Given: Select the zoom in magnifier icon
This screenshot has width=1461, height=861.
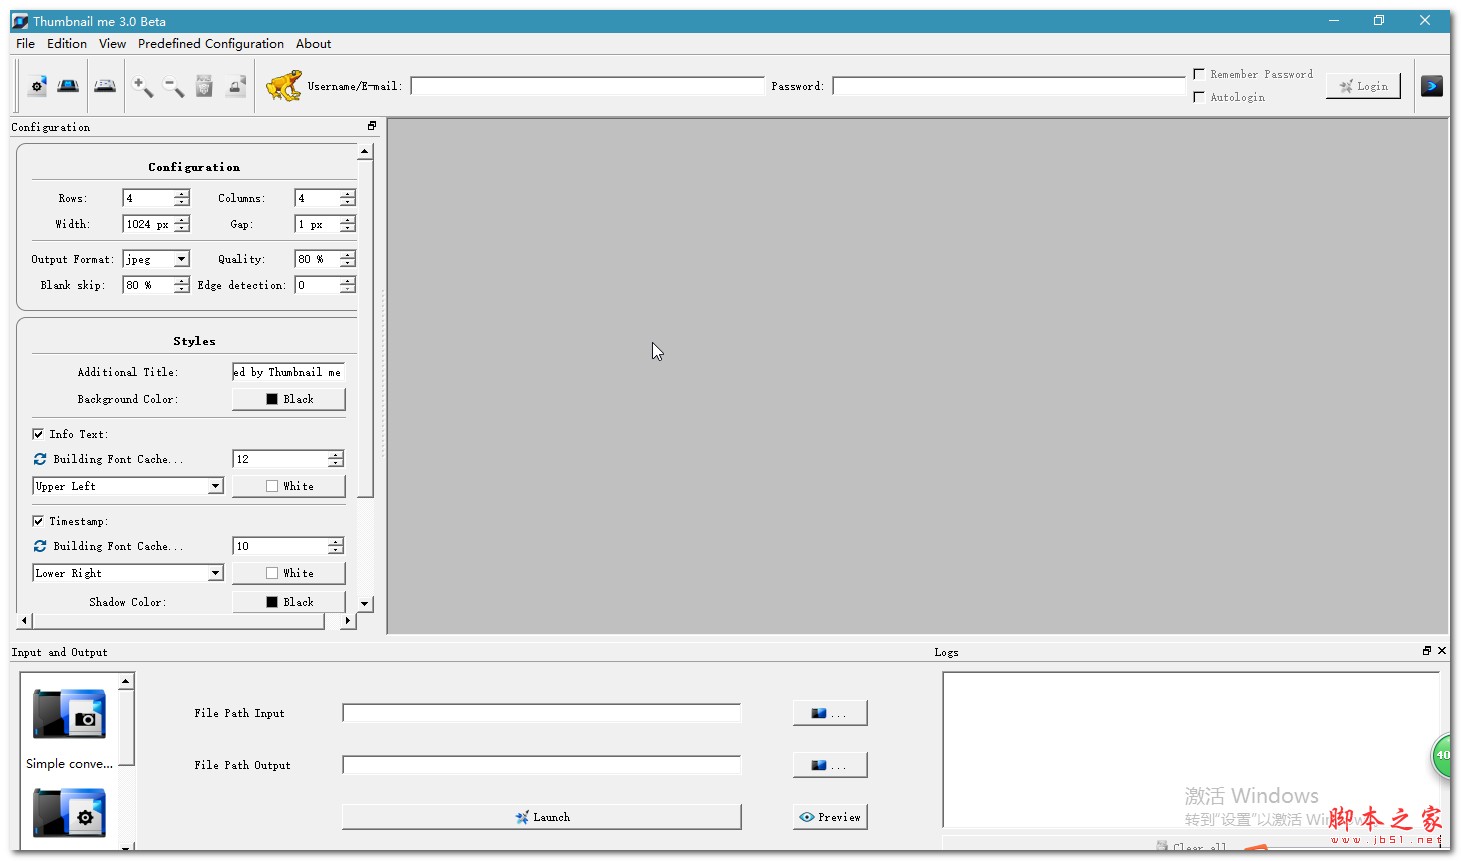Looking at the screenshot, I should (143, 87).
